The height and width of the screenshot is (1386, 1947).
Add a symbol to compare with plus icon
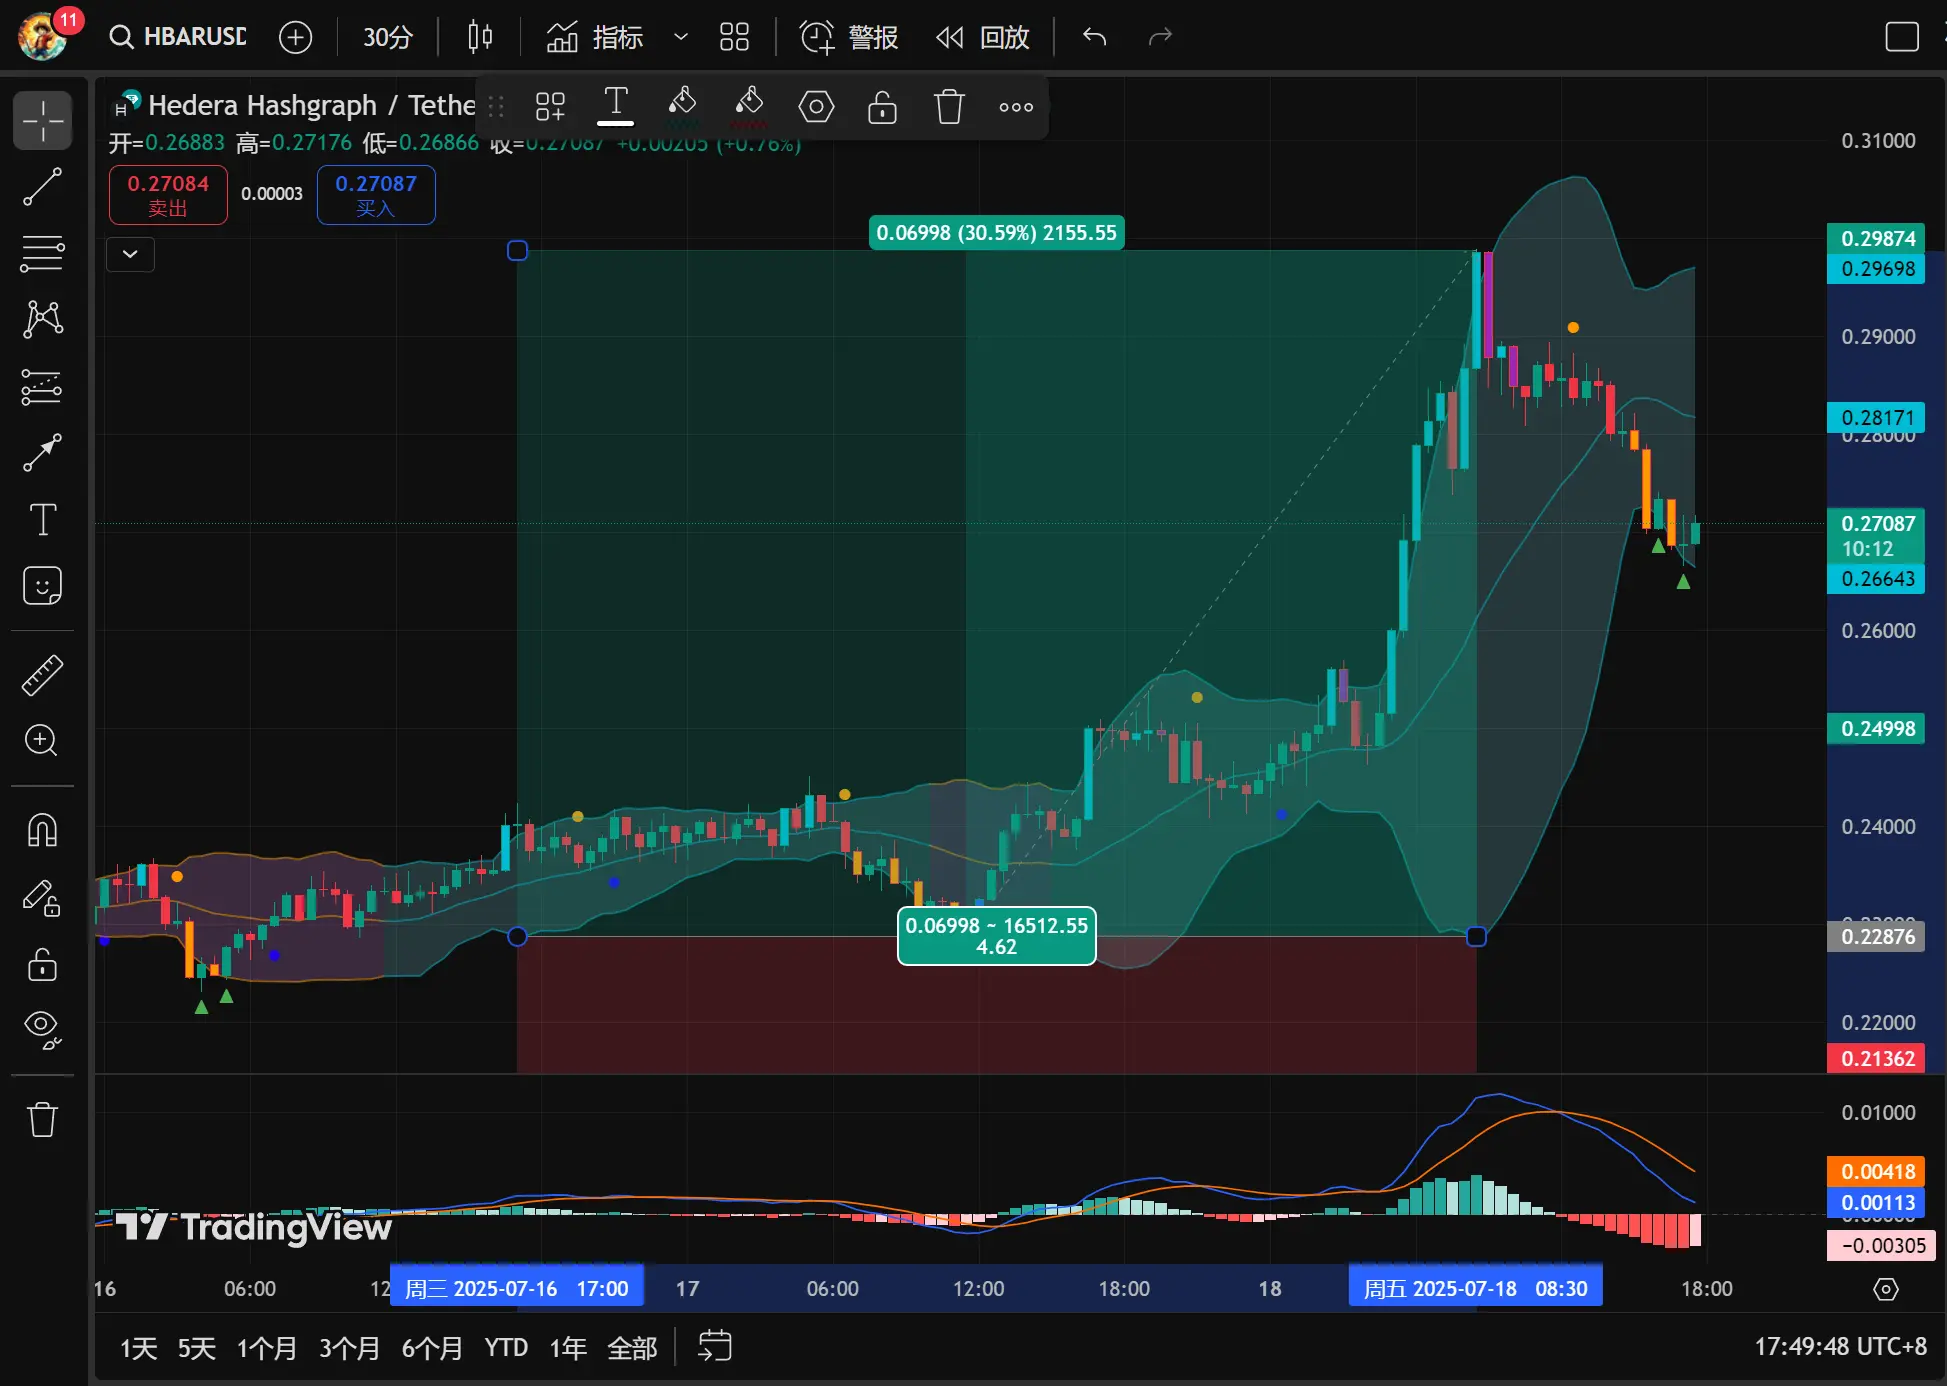(295, 37)
